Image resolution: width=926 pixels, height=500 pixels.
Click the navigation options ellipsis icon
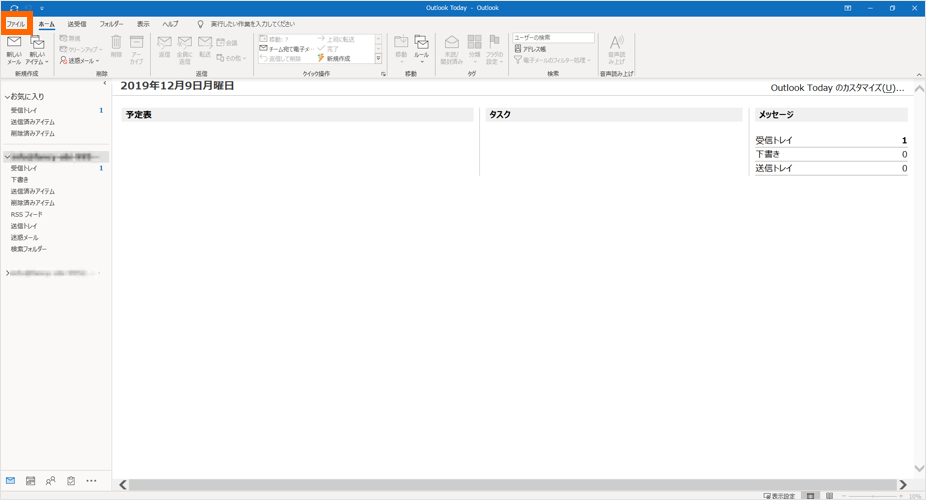pyautogui.click(x=92, y=481)
